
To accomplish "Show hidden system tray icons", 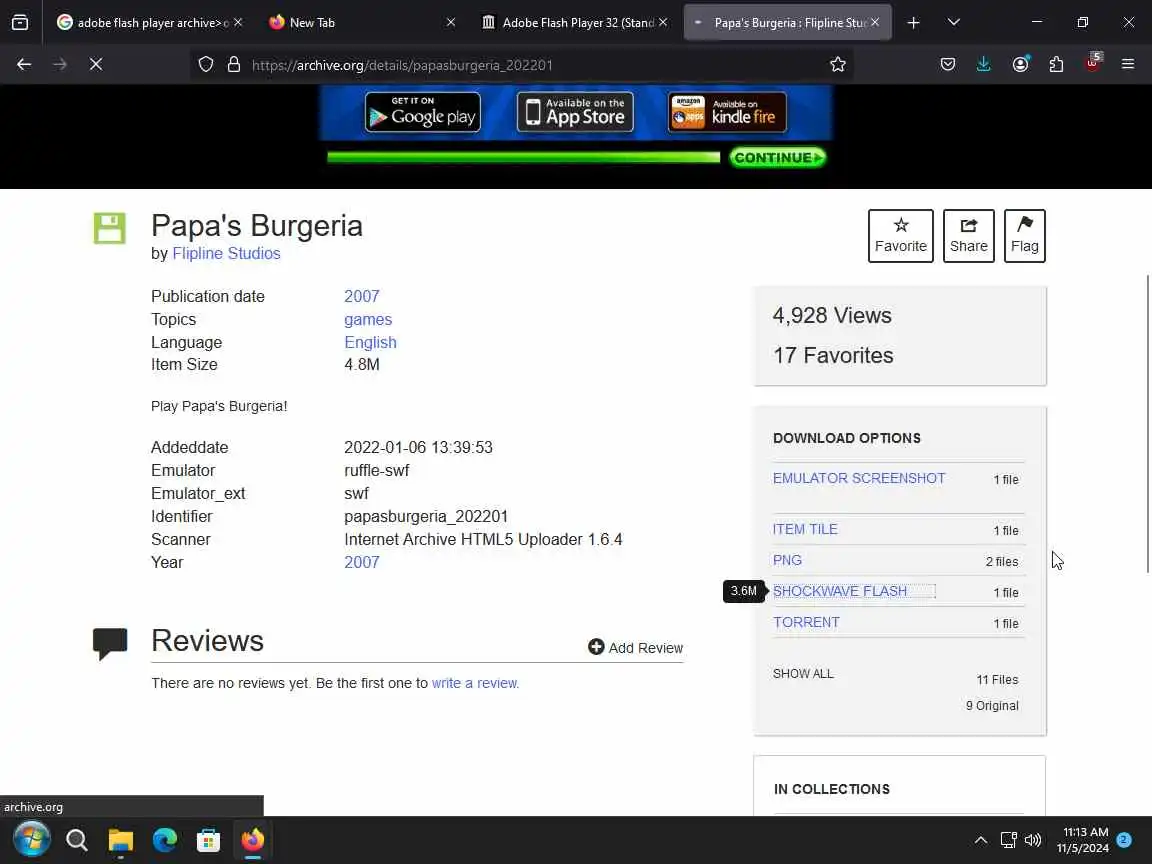I will tap(981, 840).
